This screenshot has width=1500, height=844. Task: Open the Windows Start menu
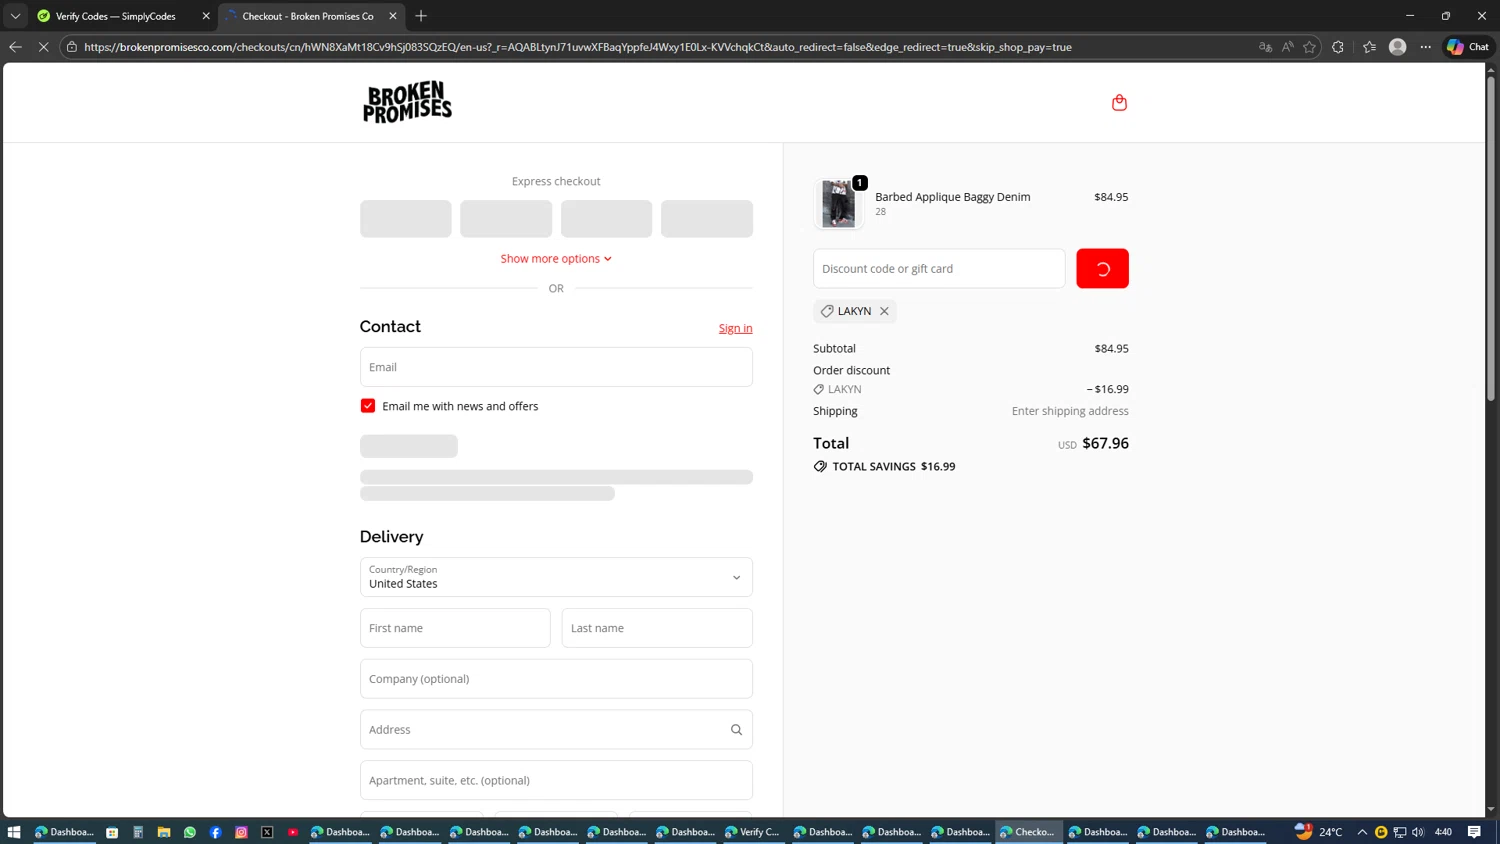click(x=14, y=832)
